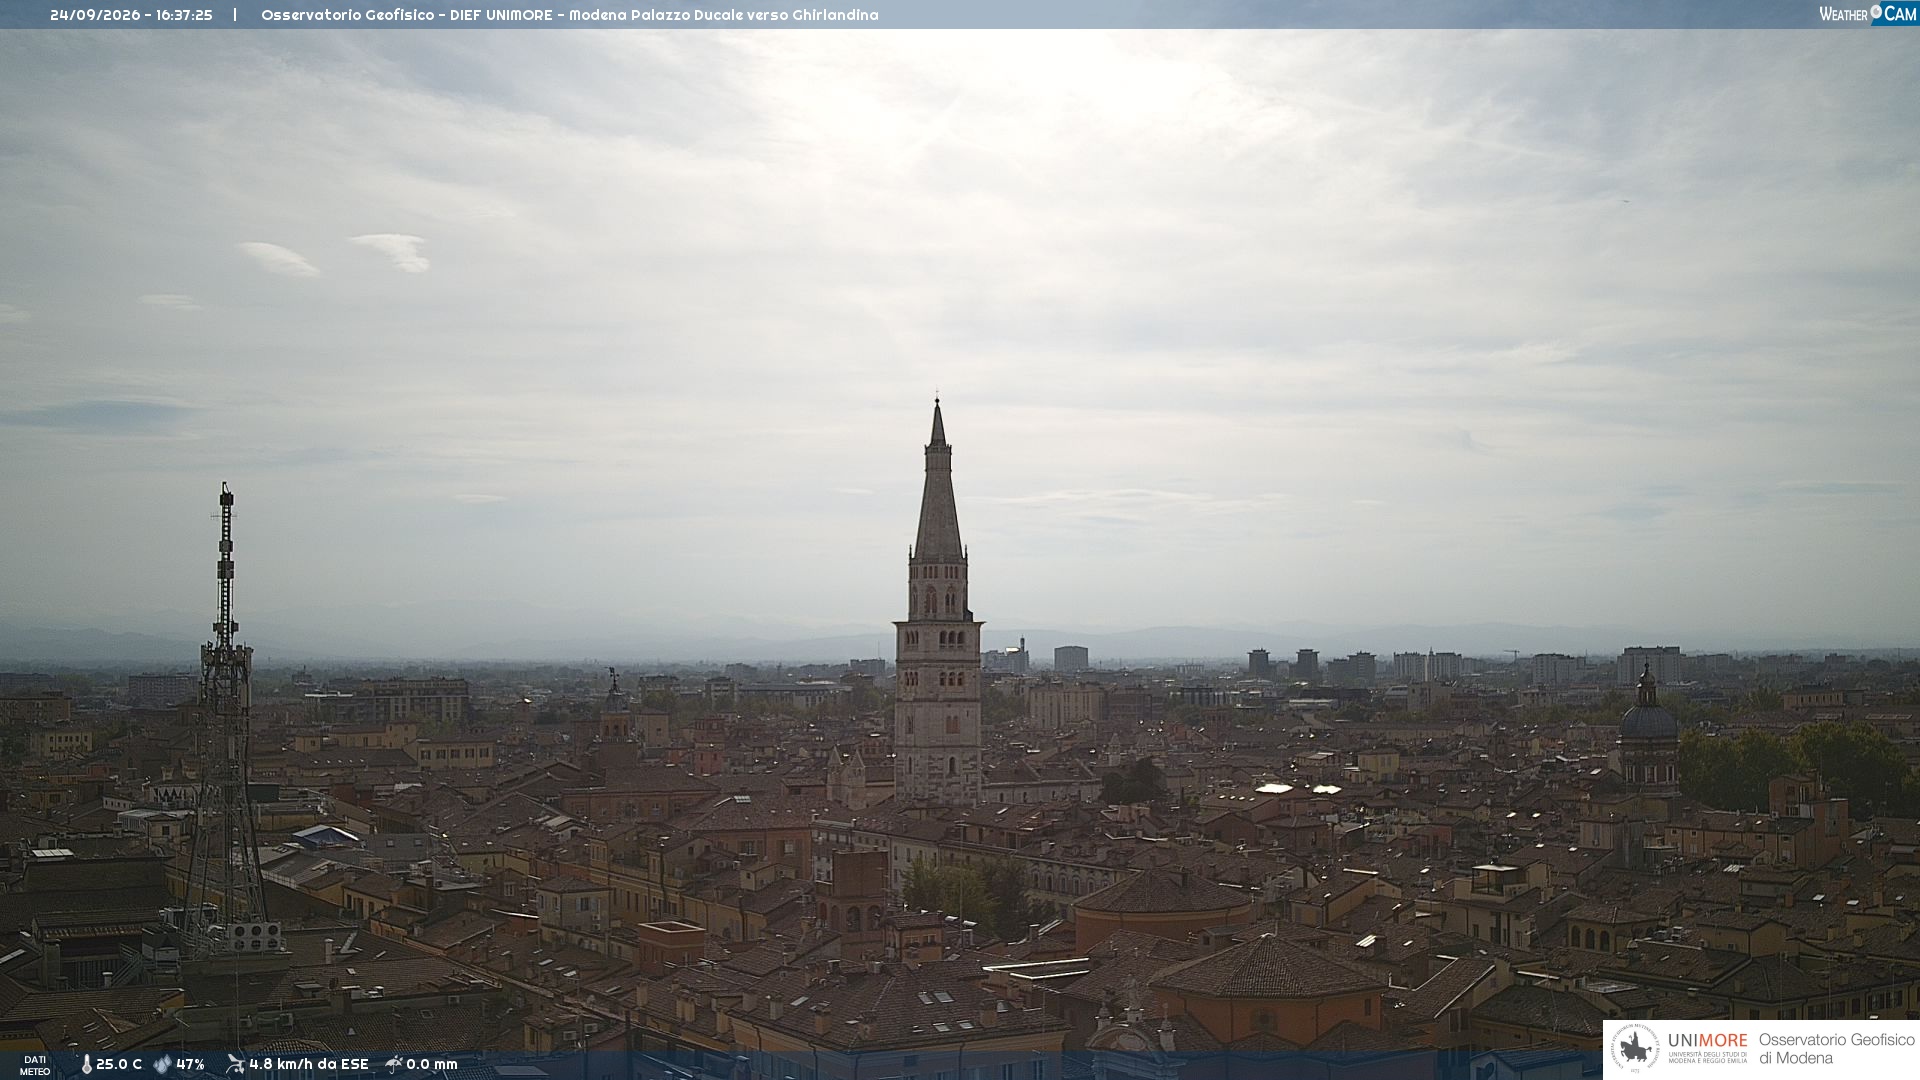The image size is (1920, 1080).
Task: Click the rain umbrella precipitation icon
Action: pyautogui.click(x=394, y=1064)
